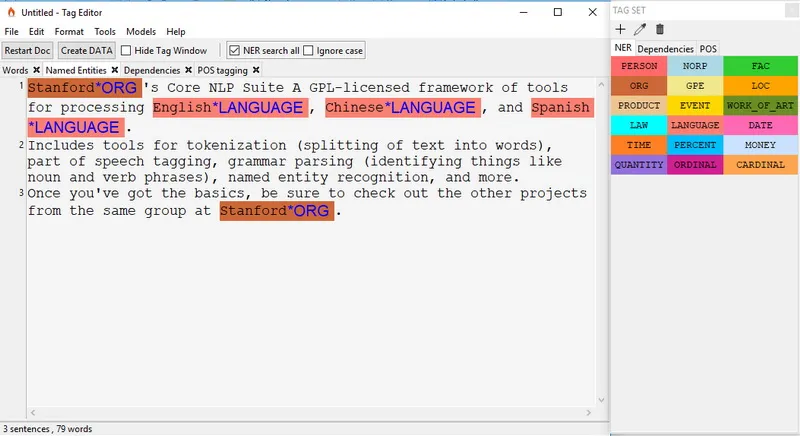Close the Words tab with its X

[36, 70]
